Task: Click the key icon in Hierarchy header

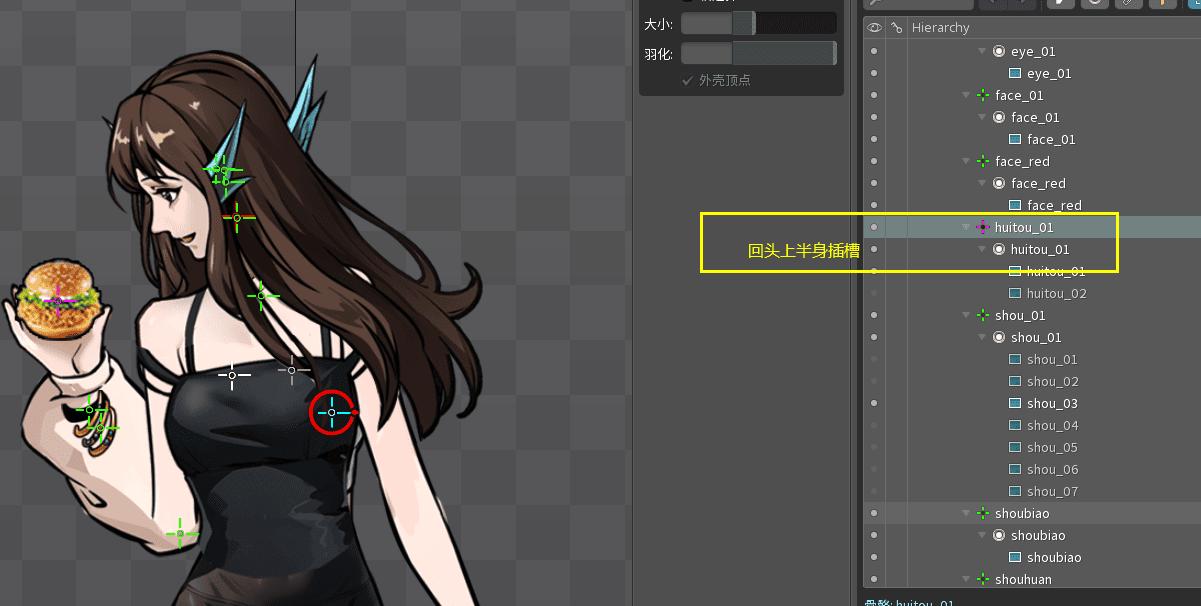Action: click(x=896, y=28)
